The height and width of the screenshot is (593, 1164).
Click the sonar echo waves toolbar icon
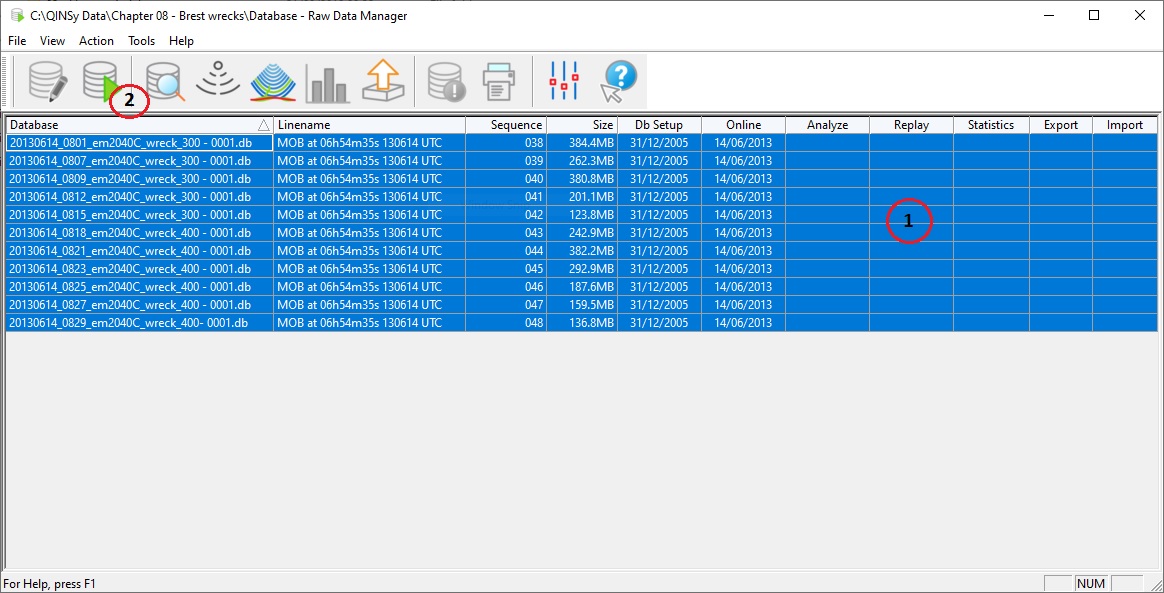click(x=218, y=81)
